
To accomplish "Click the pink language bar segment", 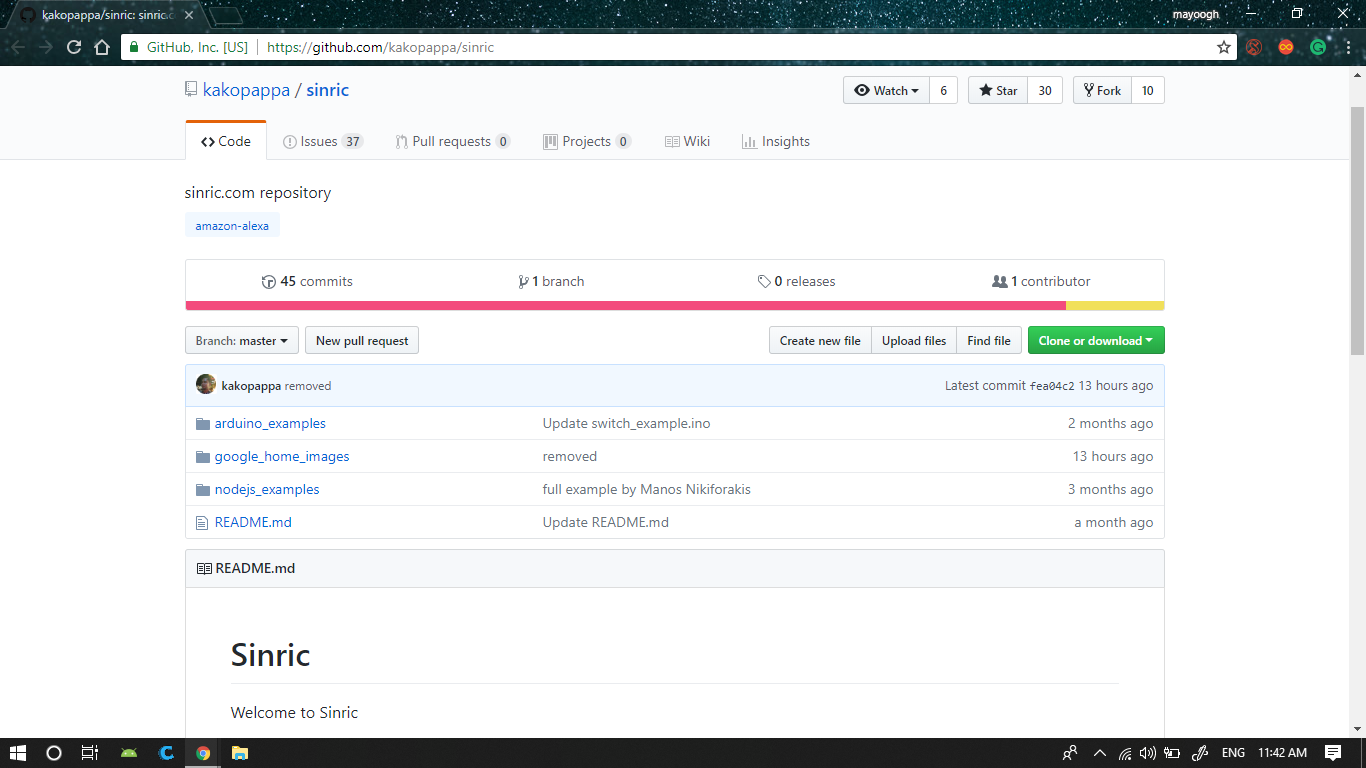I will coord(626,306).
